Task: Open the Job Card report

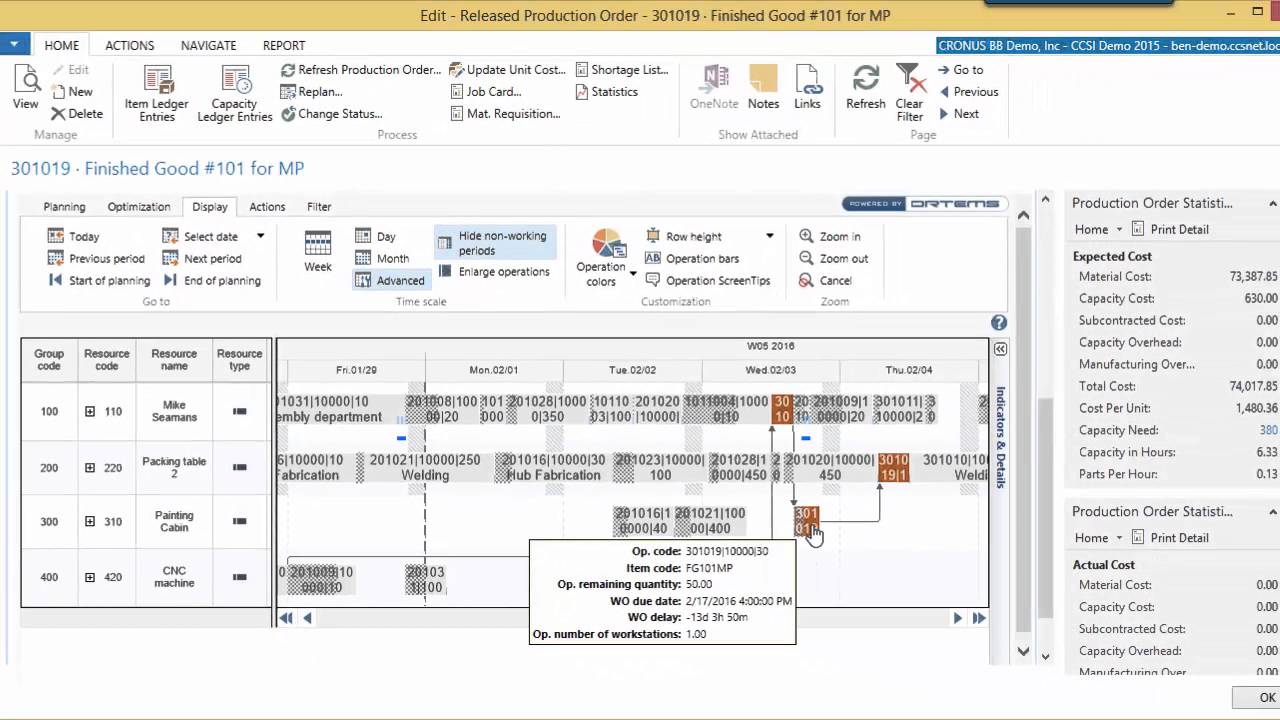Action: pyautogui.click(x=485, y=92)
